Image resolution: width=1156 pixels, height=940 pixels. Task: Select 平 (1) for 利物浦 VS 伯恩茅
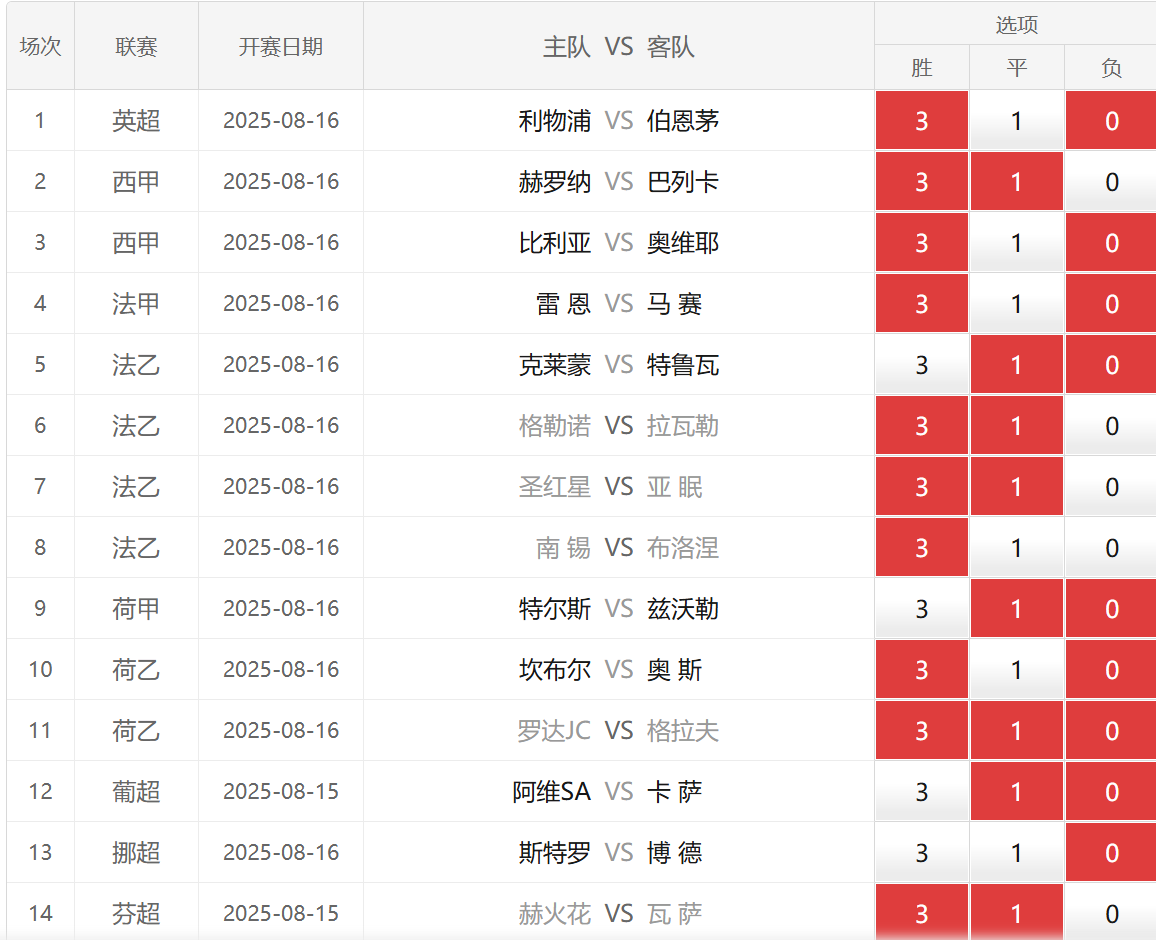tap(1017, 120)
